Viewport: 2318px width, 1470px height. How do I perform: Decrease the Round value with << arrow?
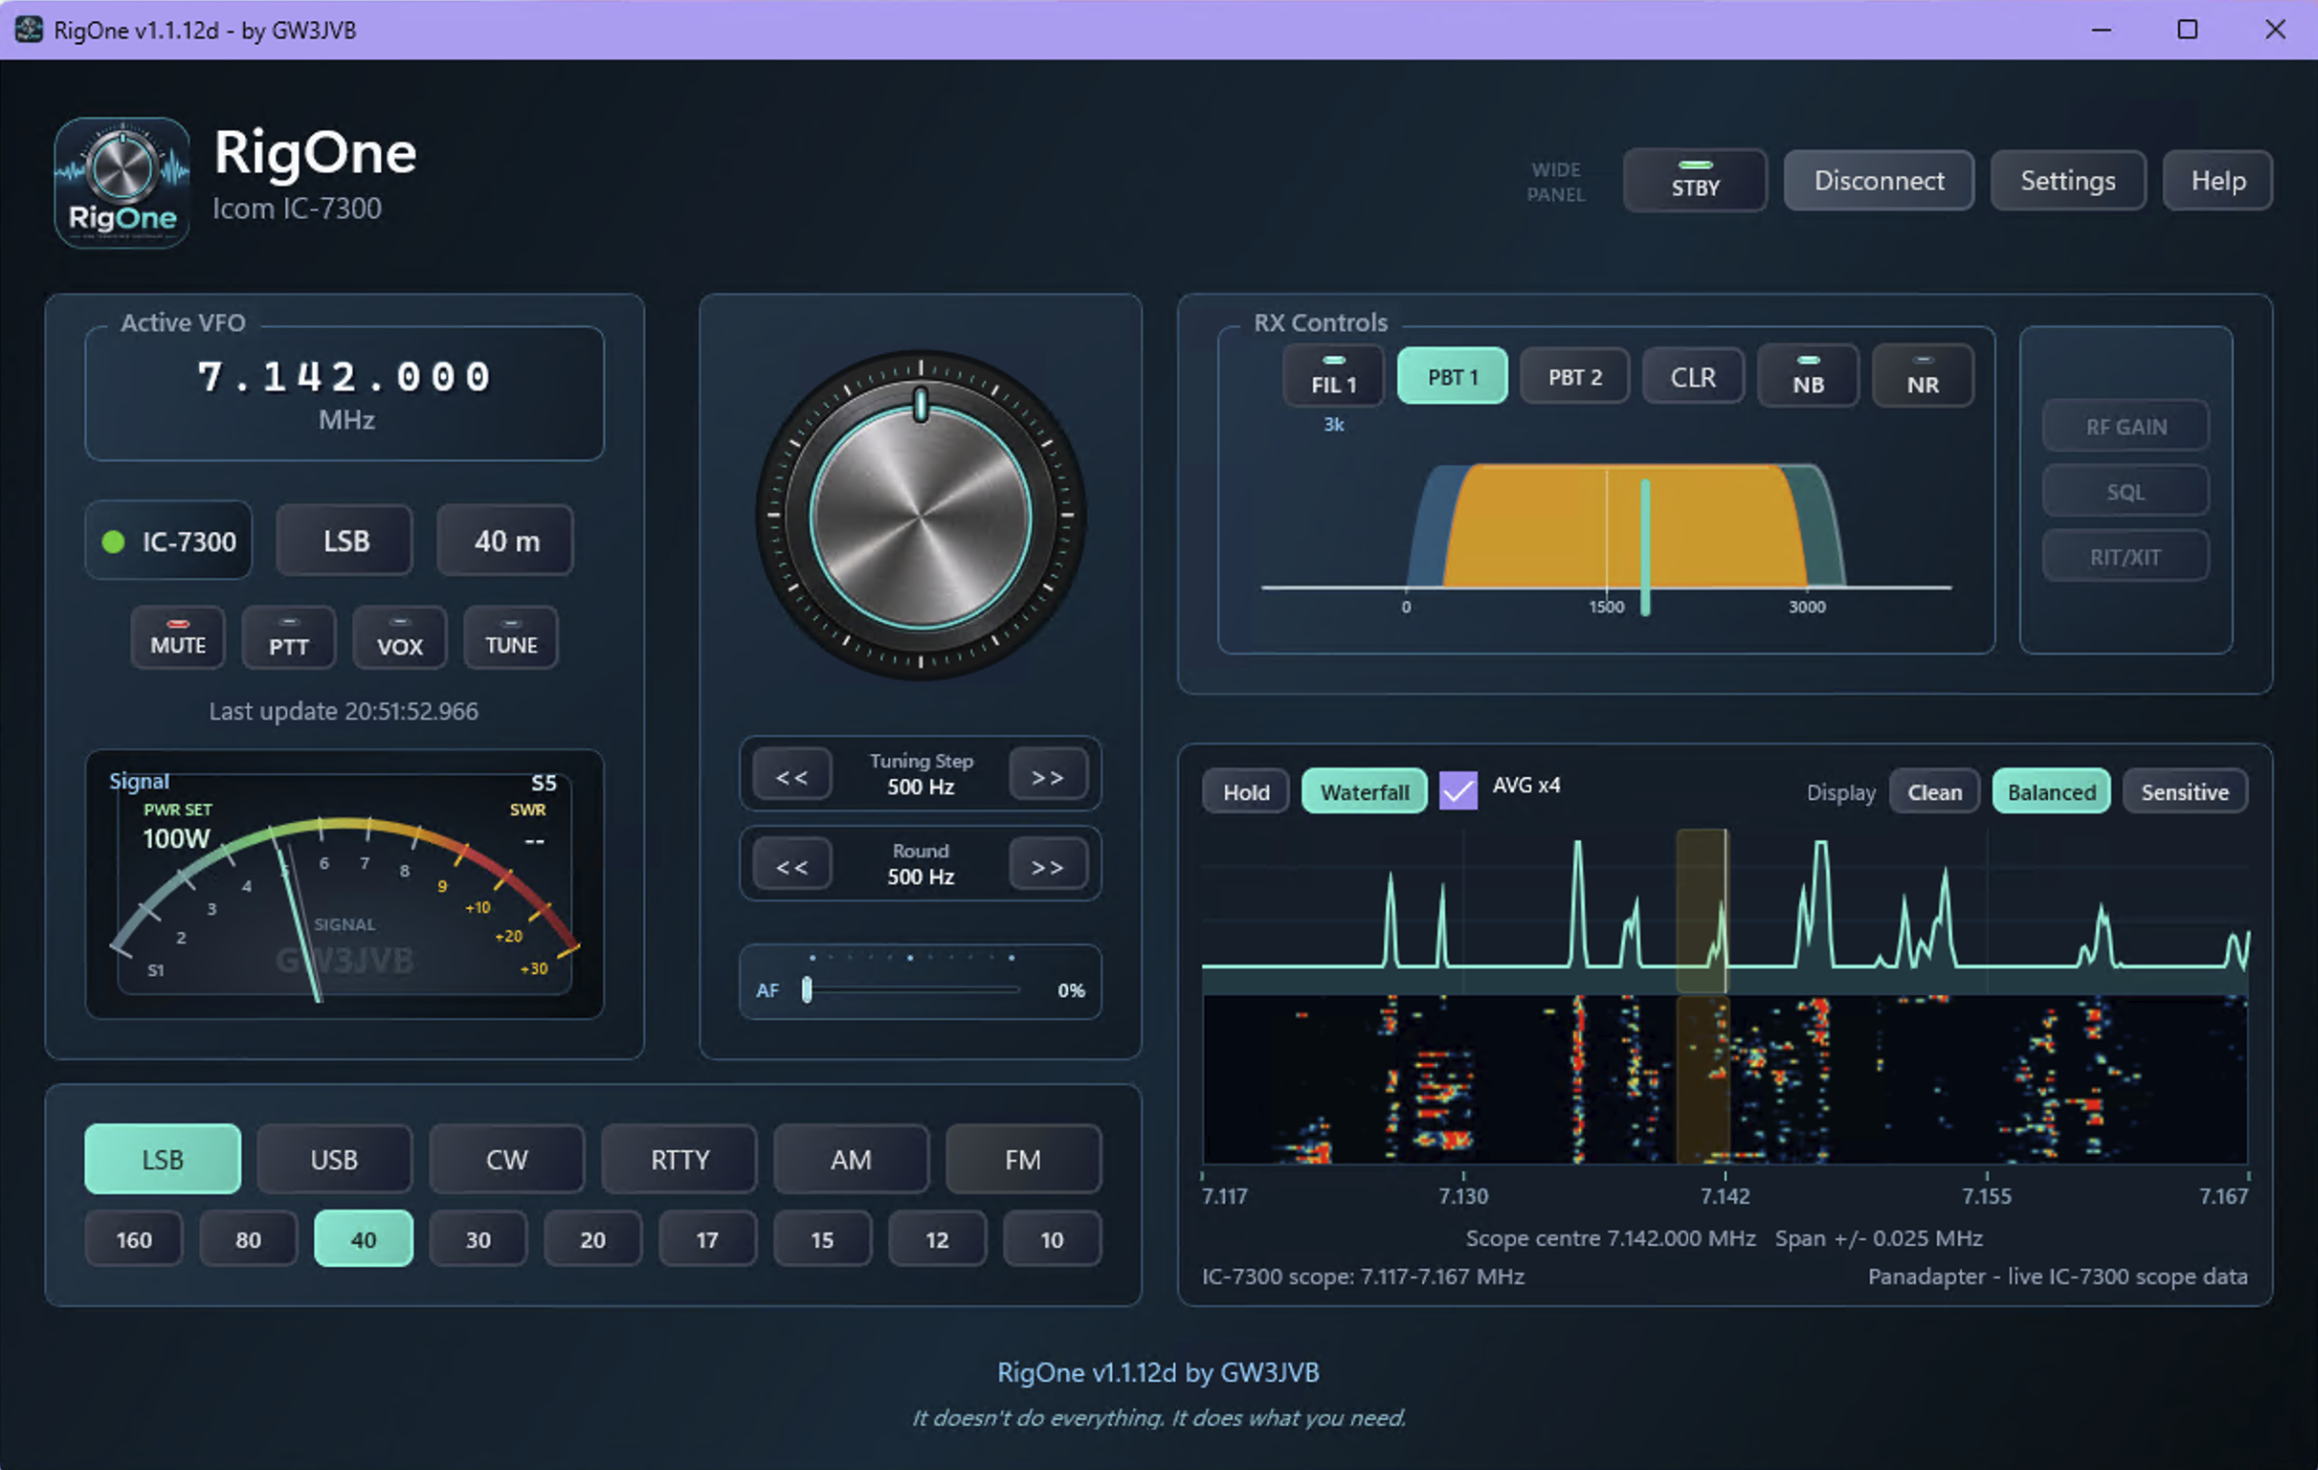792,865
